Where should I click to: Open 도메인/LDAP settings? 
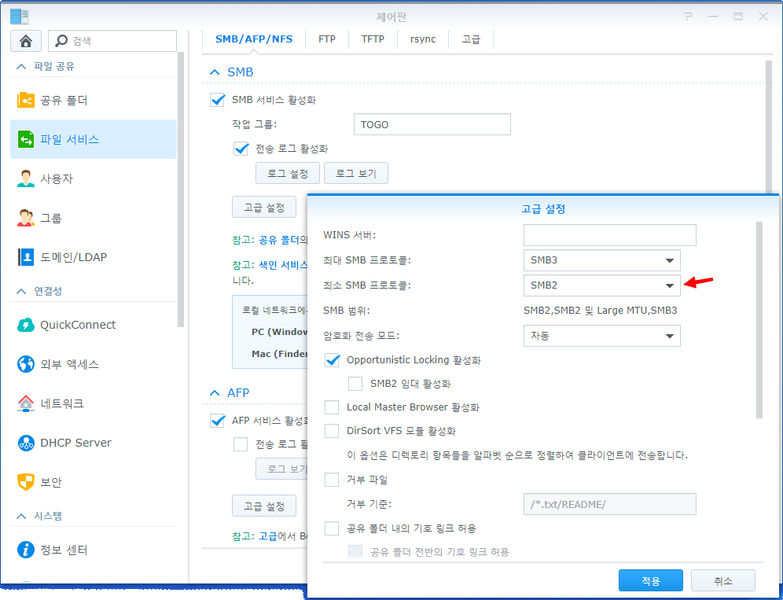(x=26, y=257)
